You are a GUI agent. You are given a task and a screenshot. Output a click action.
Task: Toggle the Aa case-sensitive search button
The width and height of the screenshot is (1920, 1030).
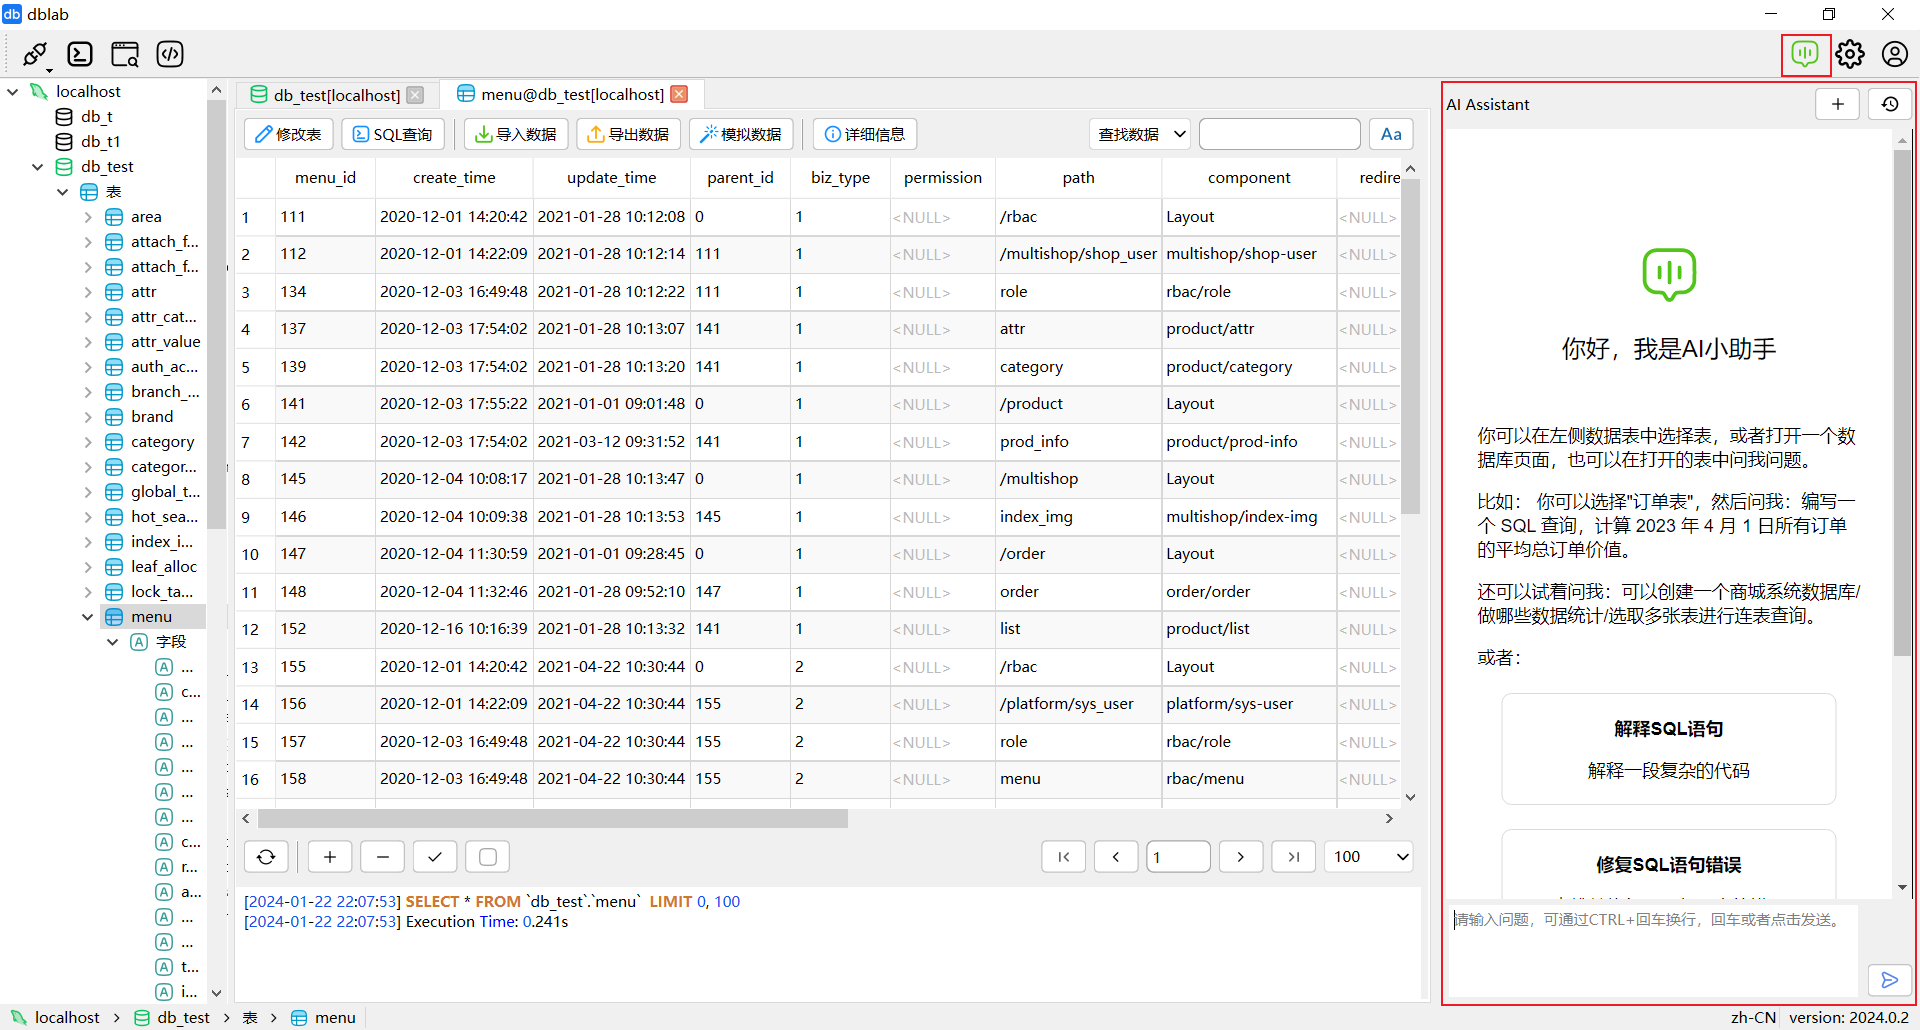point(1391,134)
